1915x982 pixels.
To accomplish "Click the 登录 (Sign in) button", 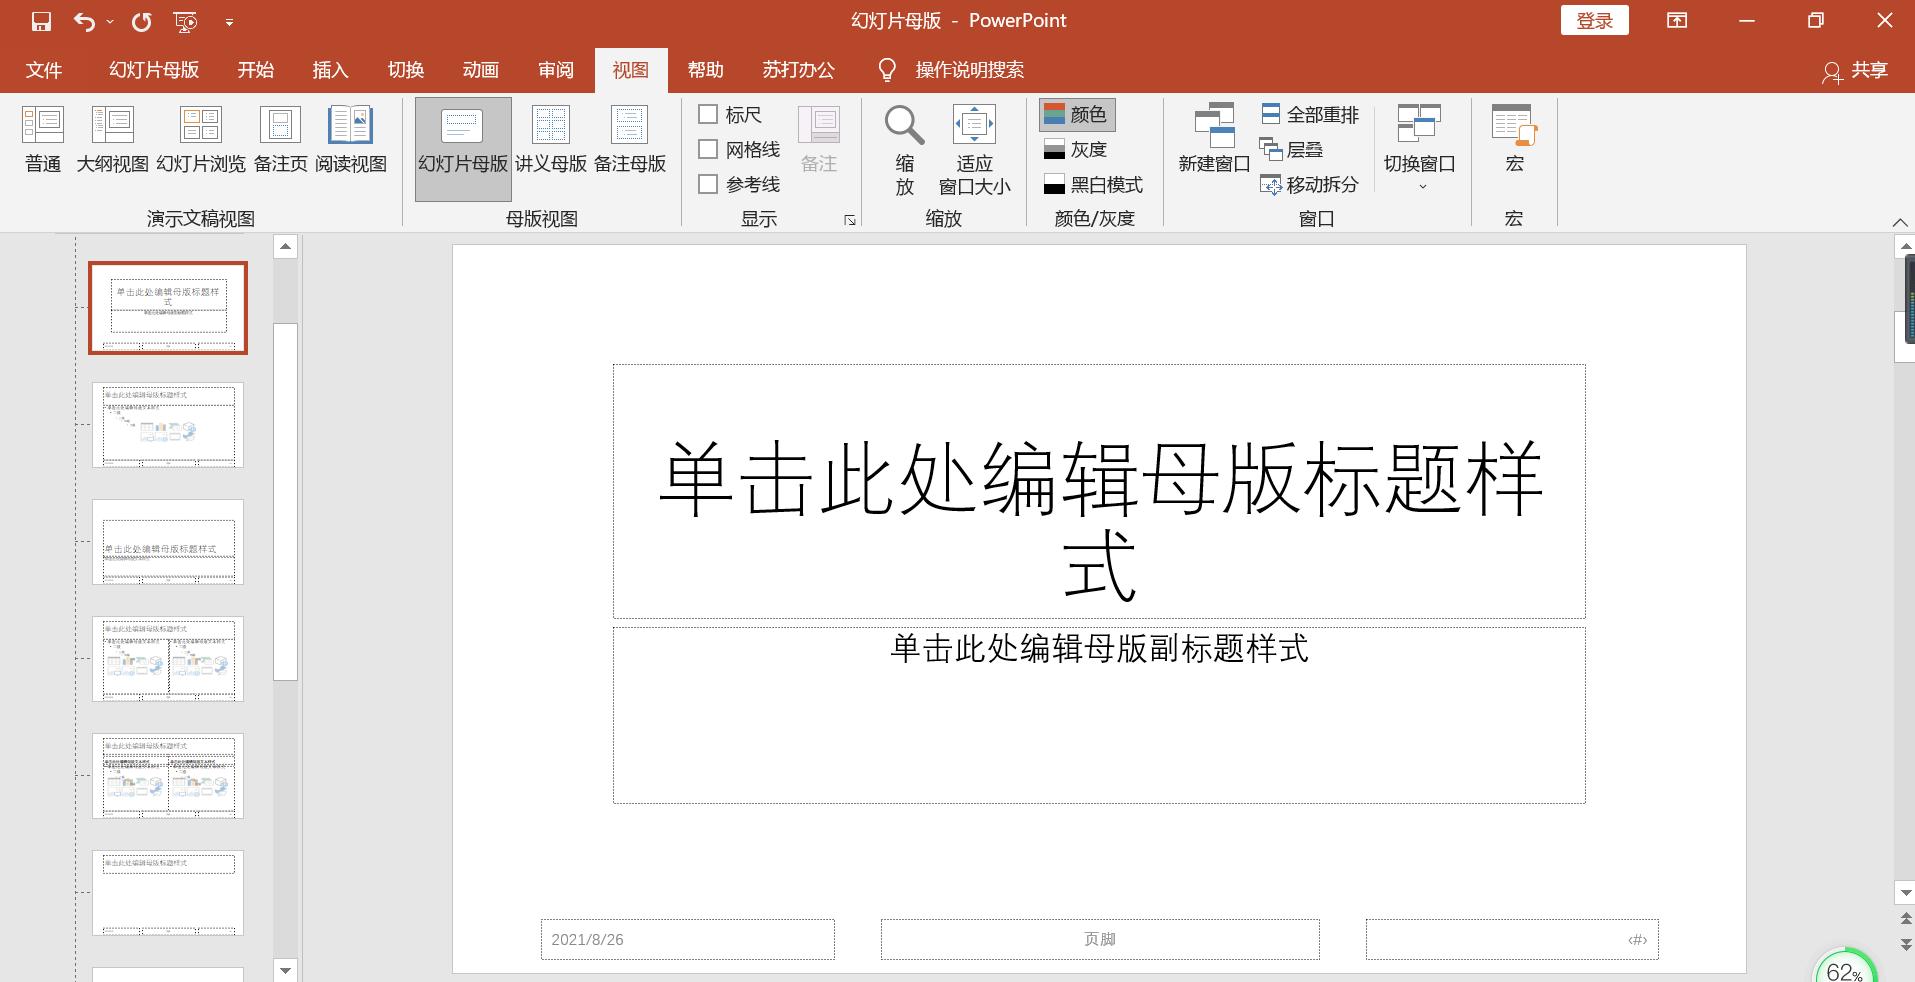I will 1593,20.
